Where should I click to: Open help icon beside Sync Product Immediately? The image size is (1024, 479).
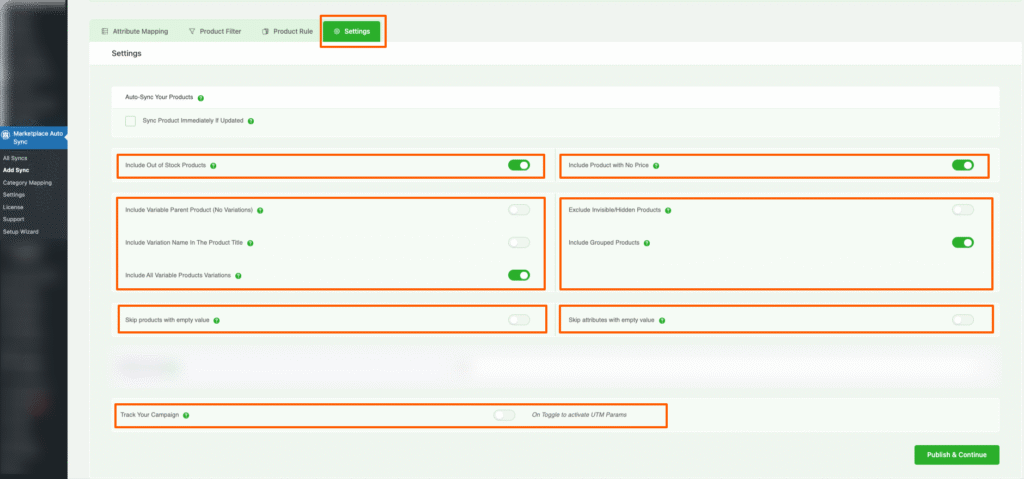(251, 121)
